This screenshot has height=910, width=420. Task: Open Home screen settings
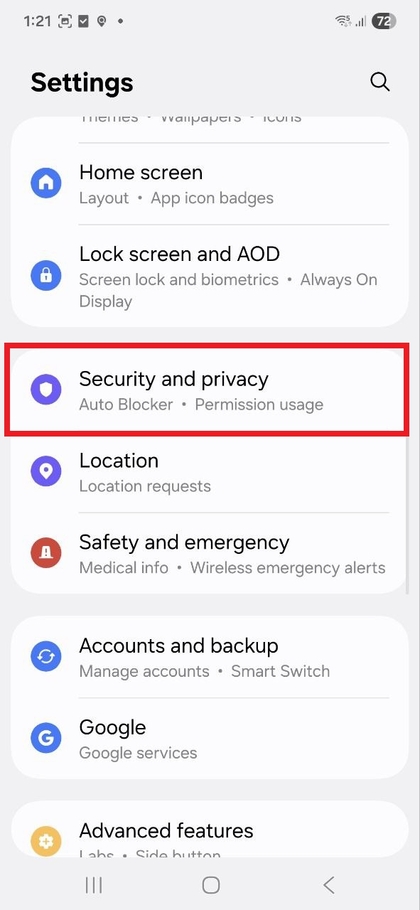(210, 184)
